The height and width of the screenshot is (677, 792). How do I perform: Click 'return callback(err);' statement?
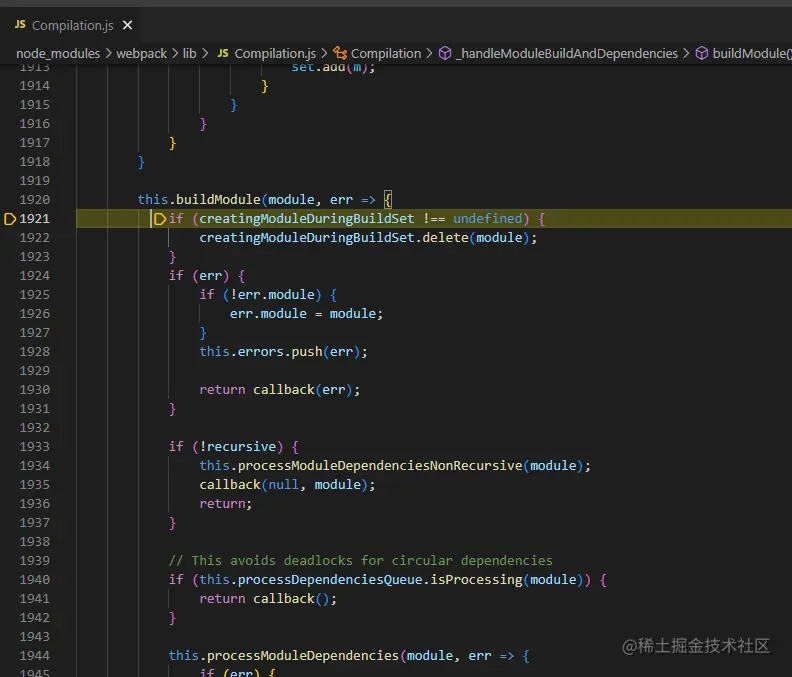280,390
